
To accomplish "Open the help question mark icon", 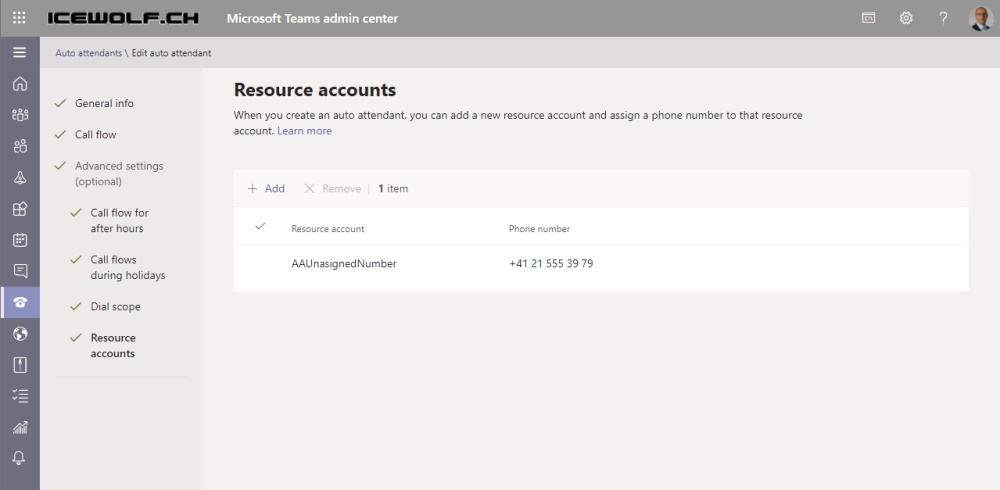I will pos(943,18).
